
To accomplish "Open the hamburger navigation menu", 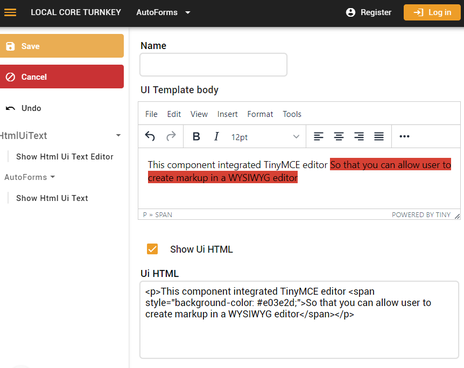I will [10, 12].
